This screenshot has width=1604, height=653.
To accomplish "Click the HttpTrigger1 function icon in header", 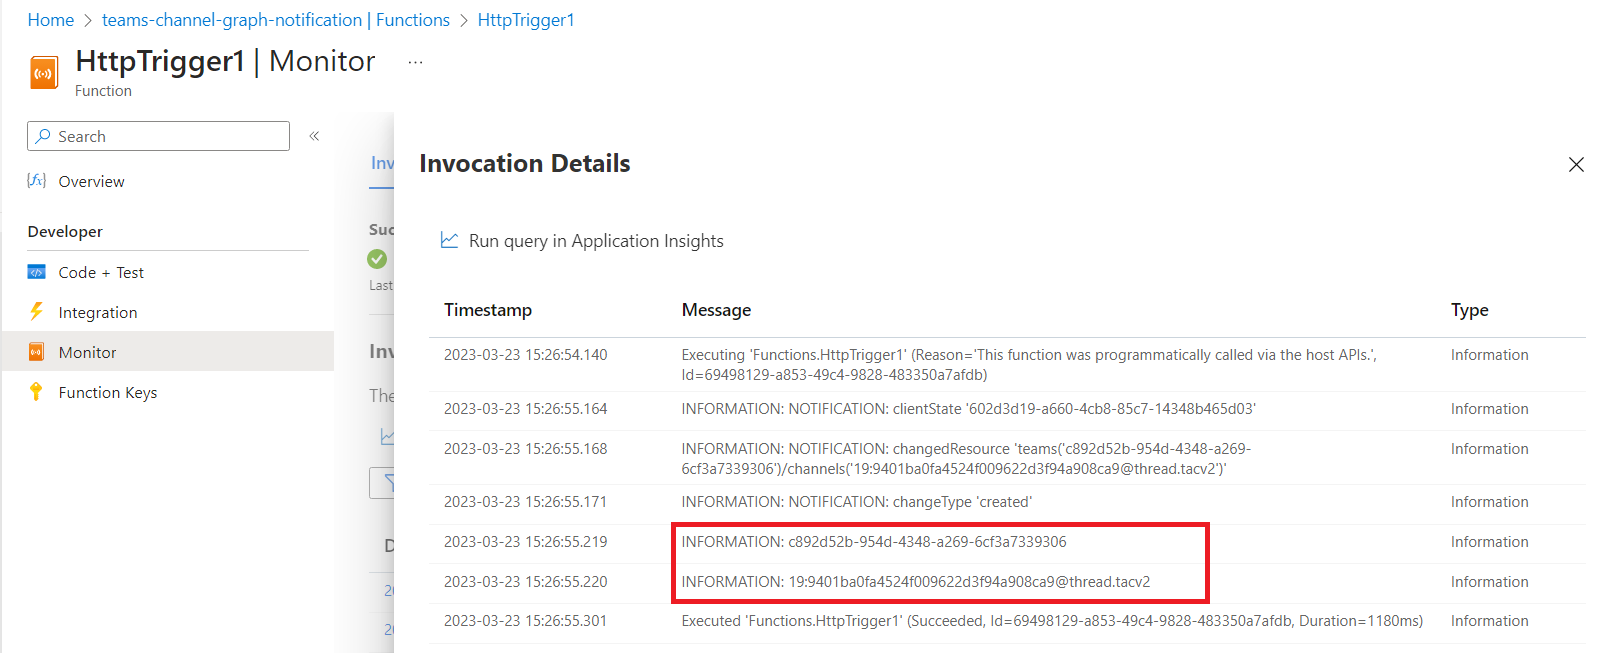I will point(44,73).
